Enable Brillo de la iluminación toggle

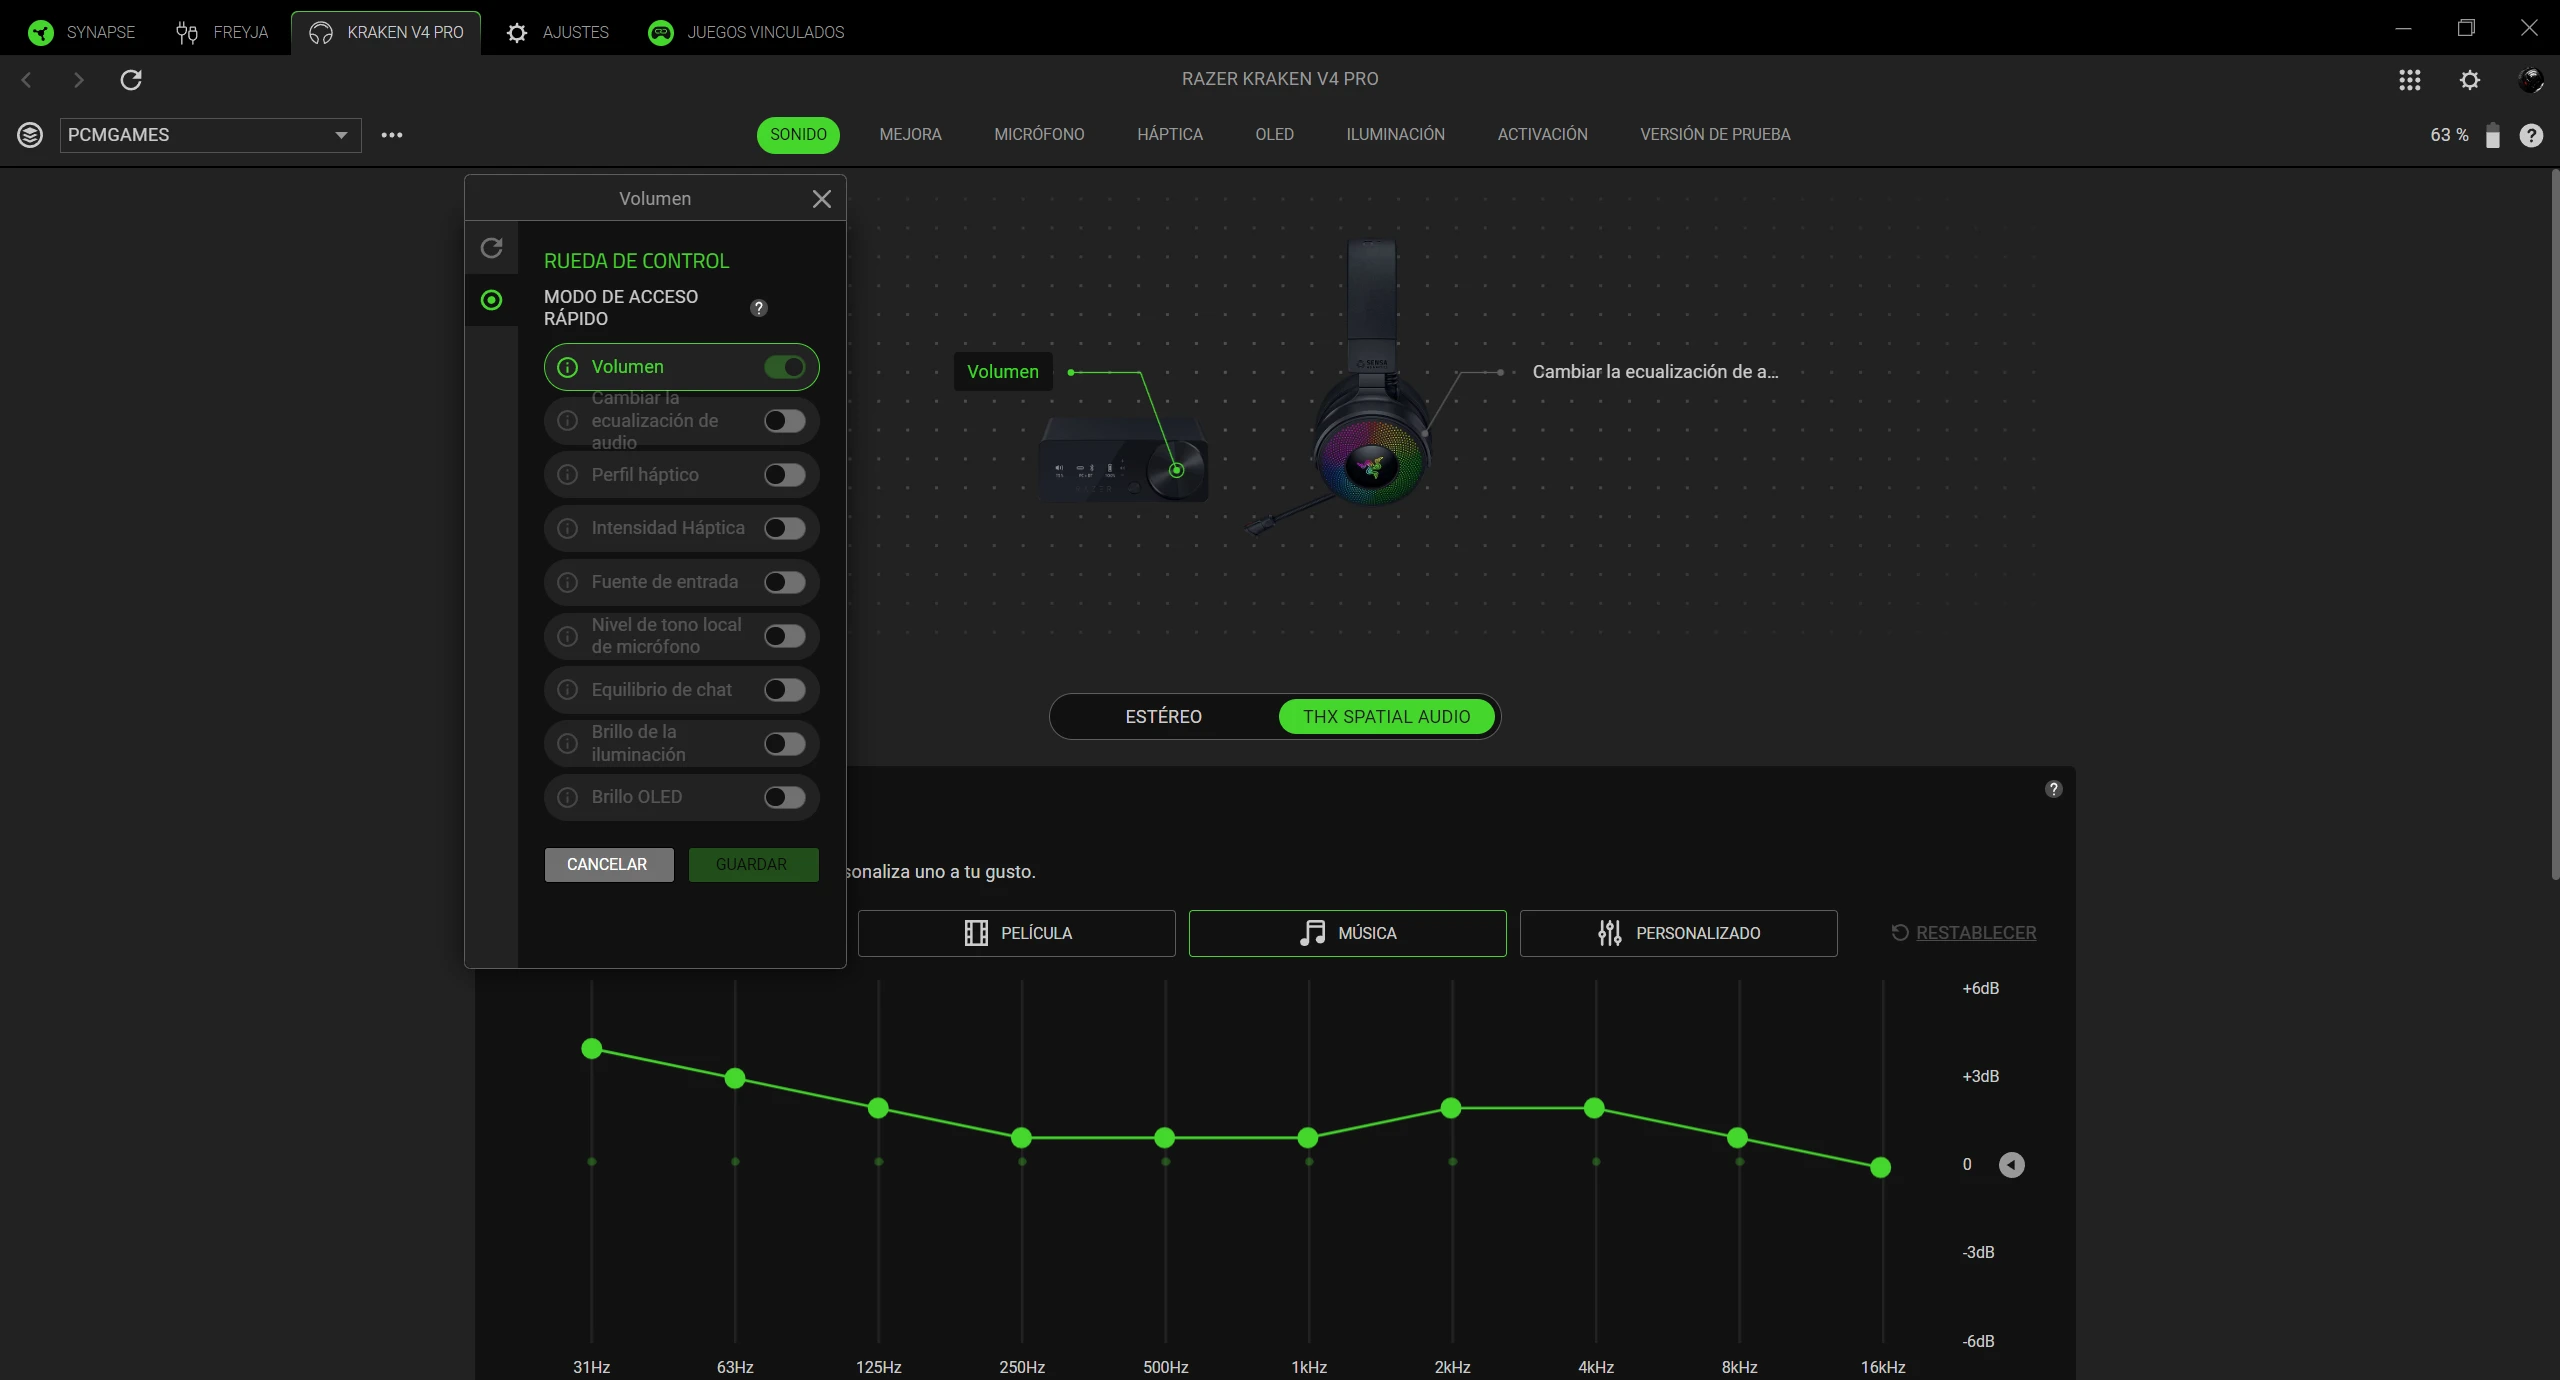(785, 744)
